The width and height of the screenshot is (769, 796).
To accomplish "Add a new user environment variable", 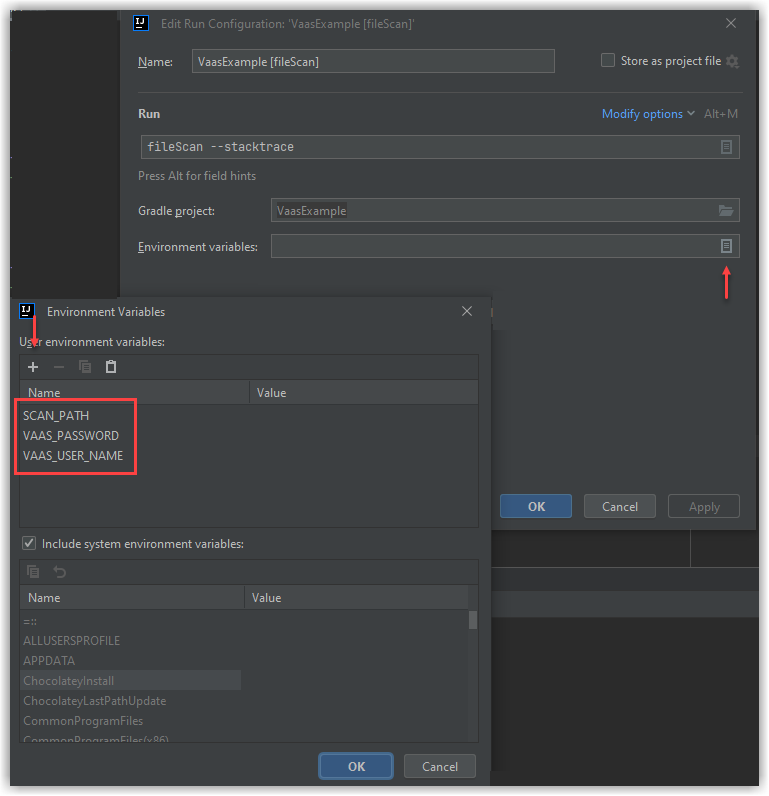I will [x=33, y=367].
